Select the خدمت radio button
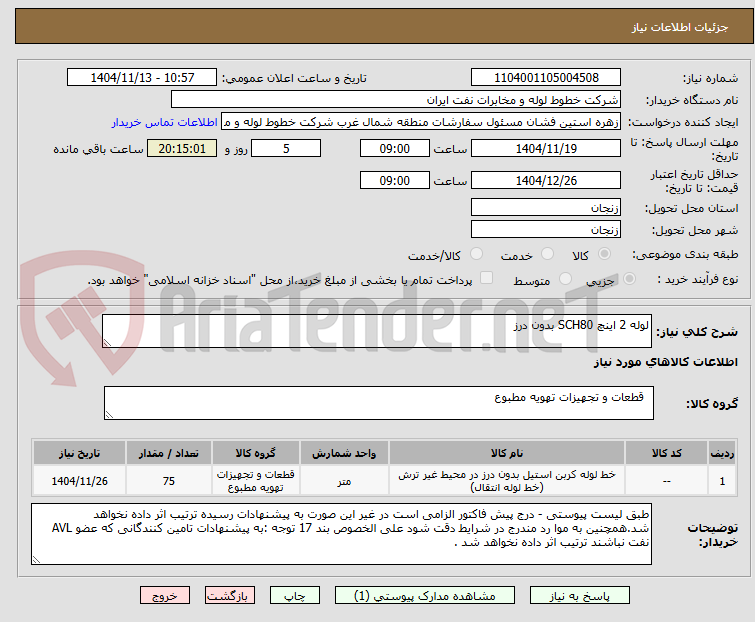This screenshot has width=755, height=622. click(x=547, y=254)
